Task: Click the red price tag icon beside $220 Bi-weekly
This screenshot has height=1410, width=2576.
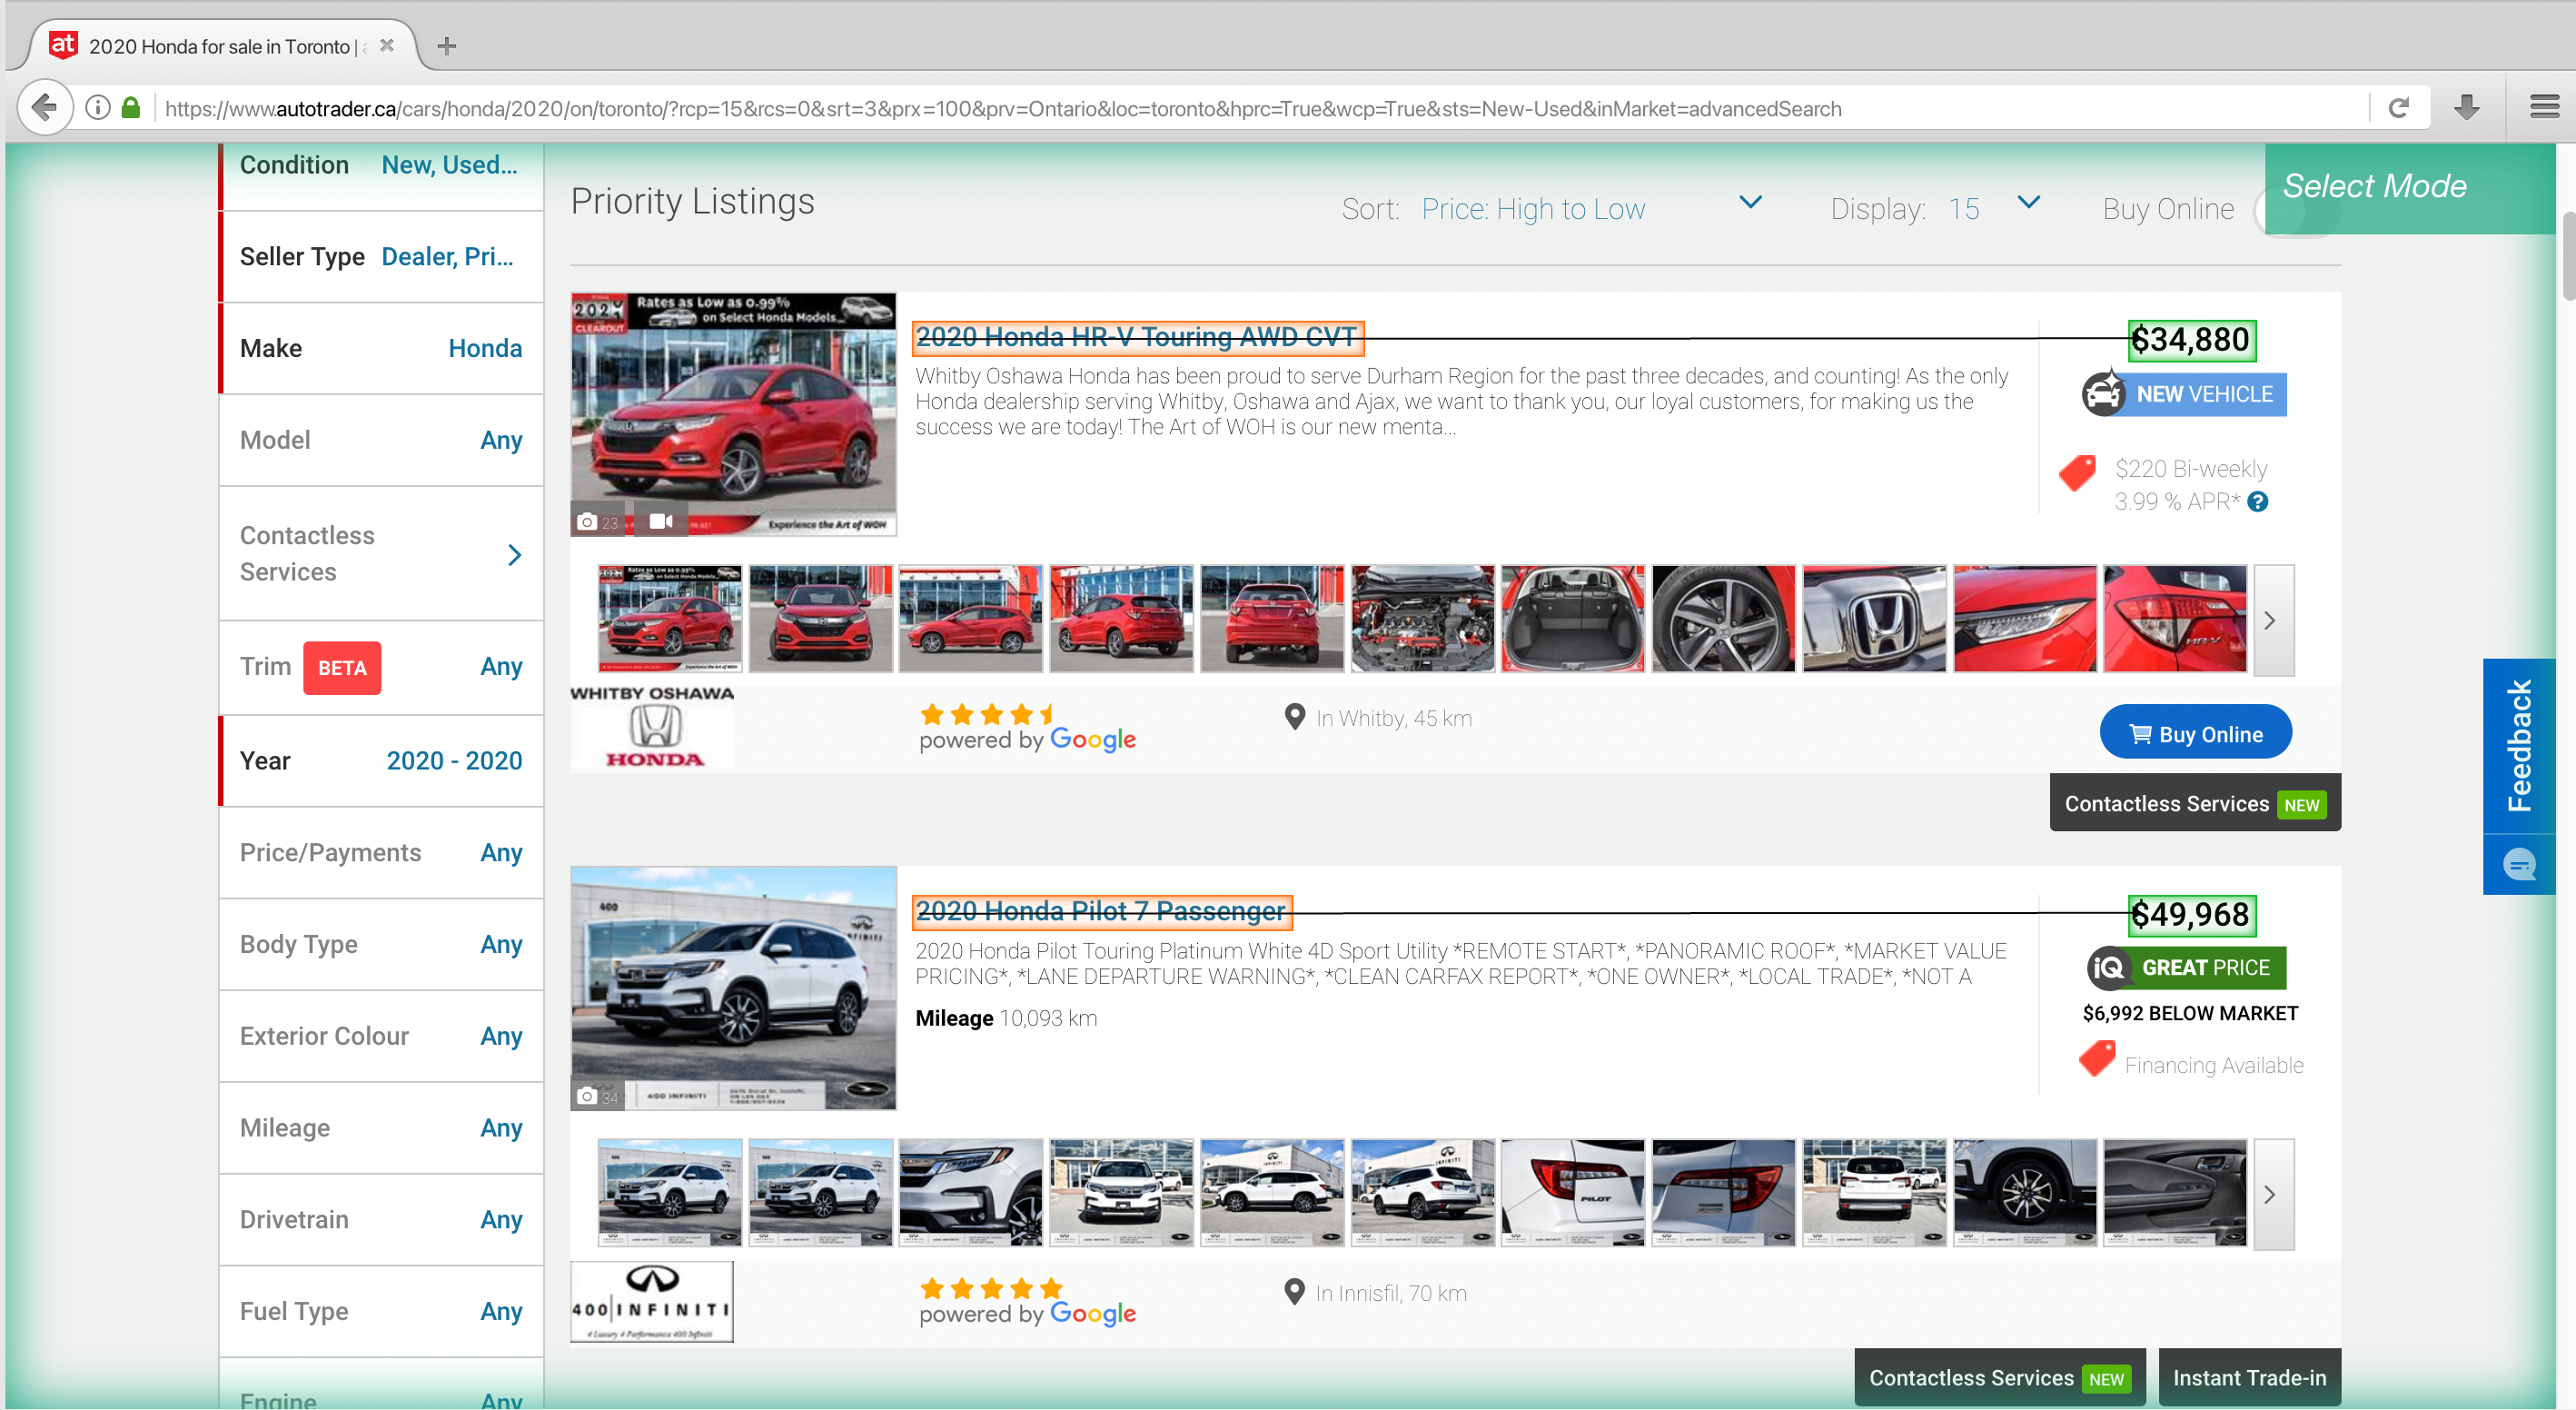Action: coord(2077,472)
